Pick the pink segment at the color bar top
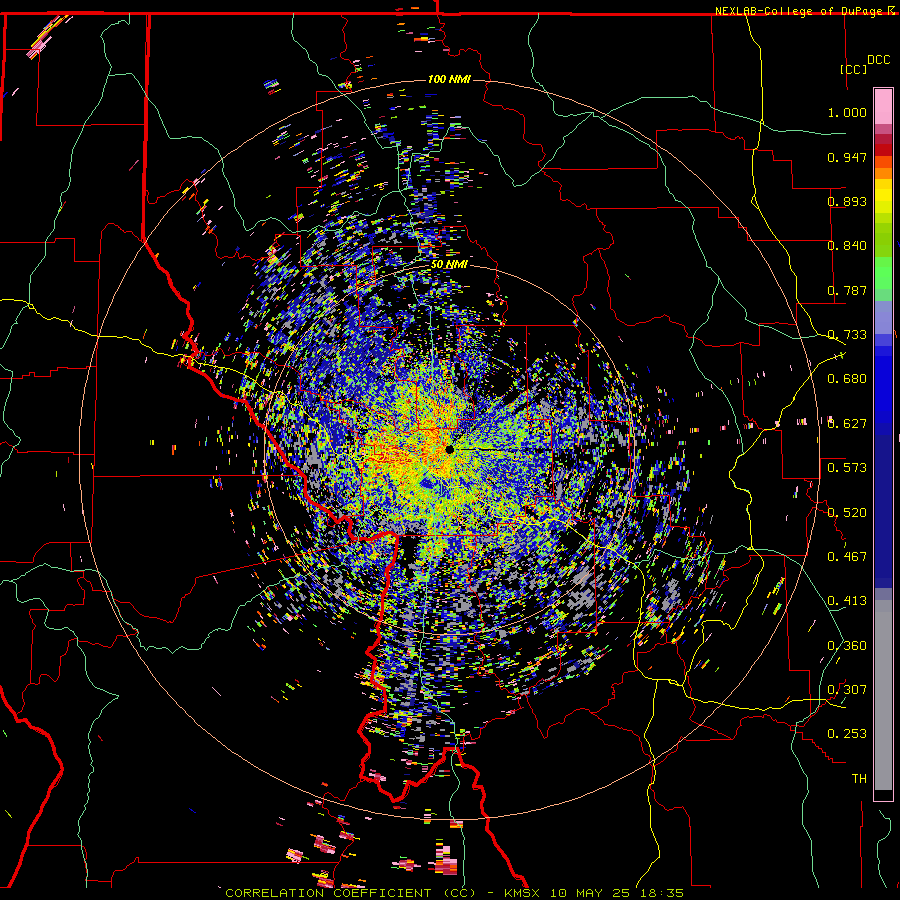 883,107
